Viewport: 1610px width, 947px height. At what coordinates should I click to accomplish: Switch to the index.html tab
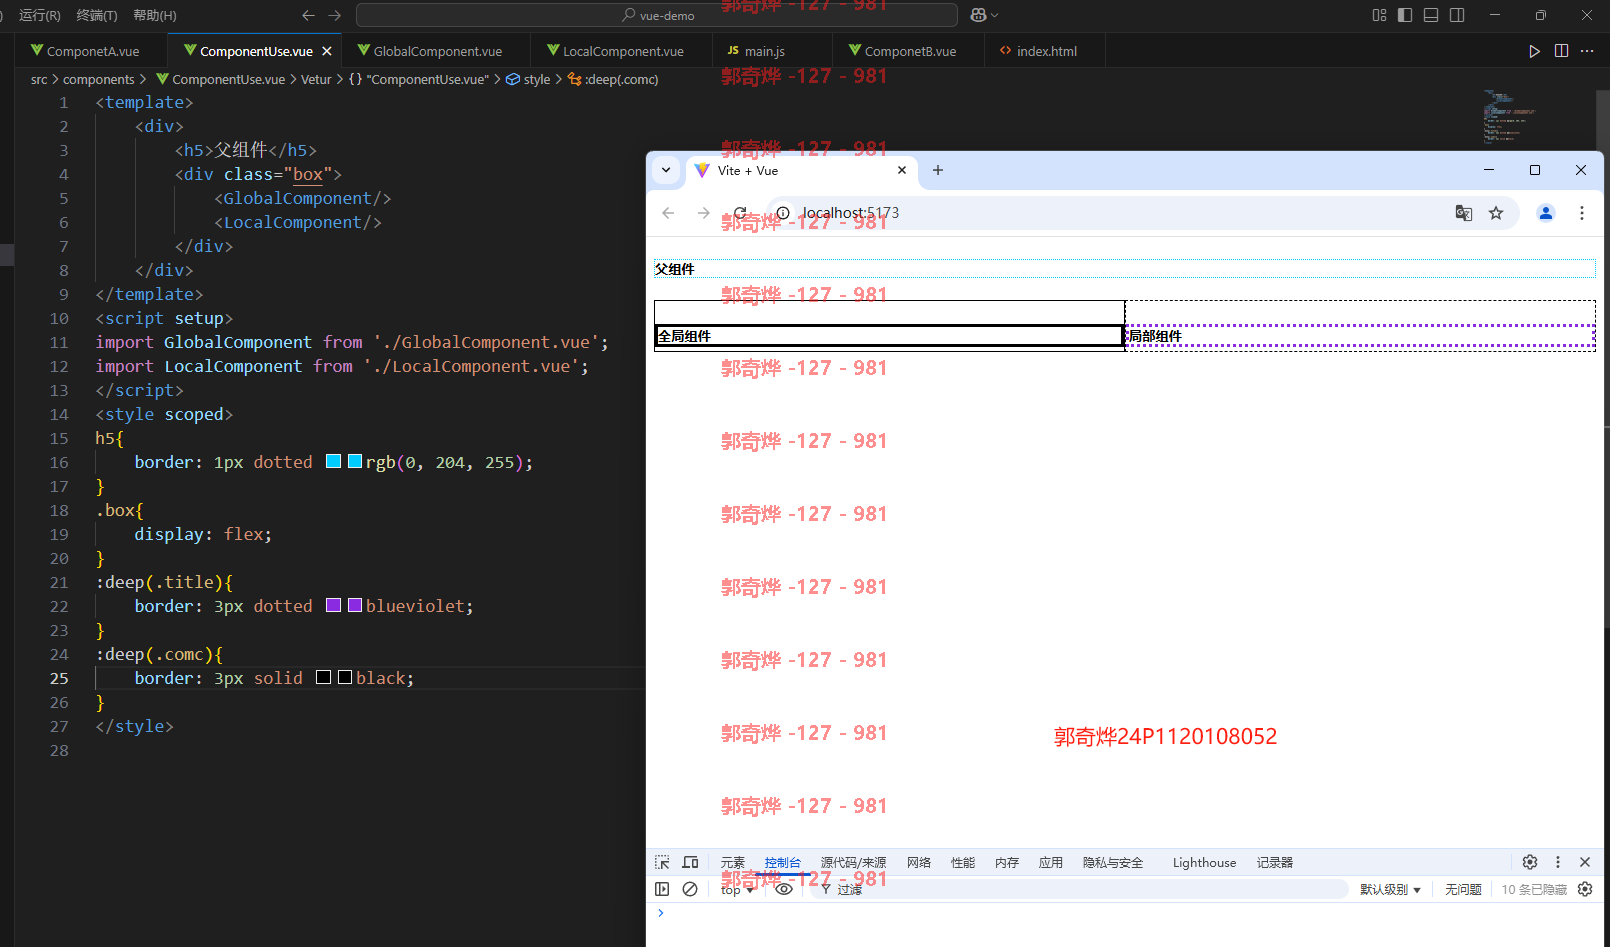pyautogui.click(x=1046, y=51)
